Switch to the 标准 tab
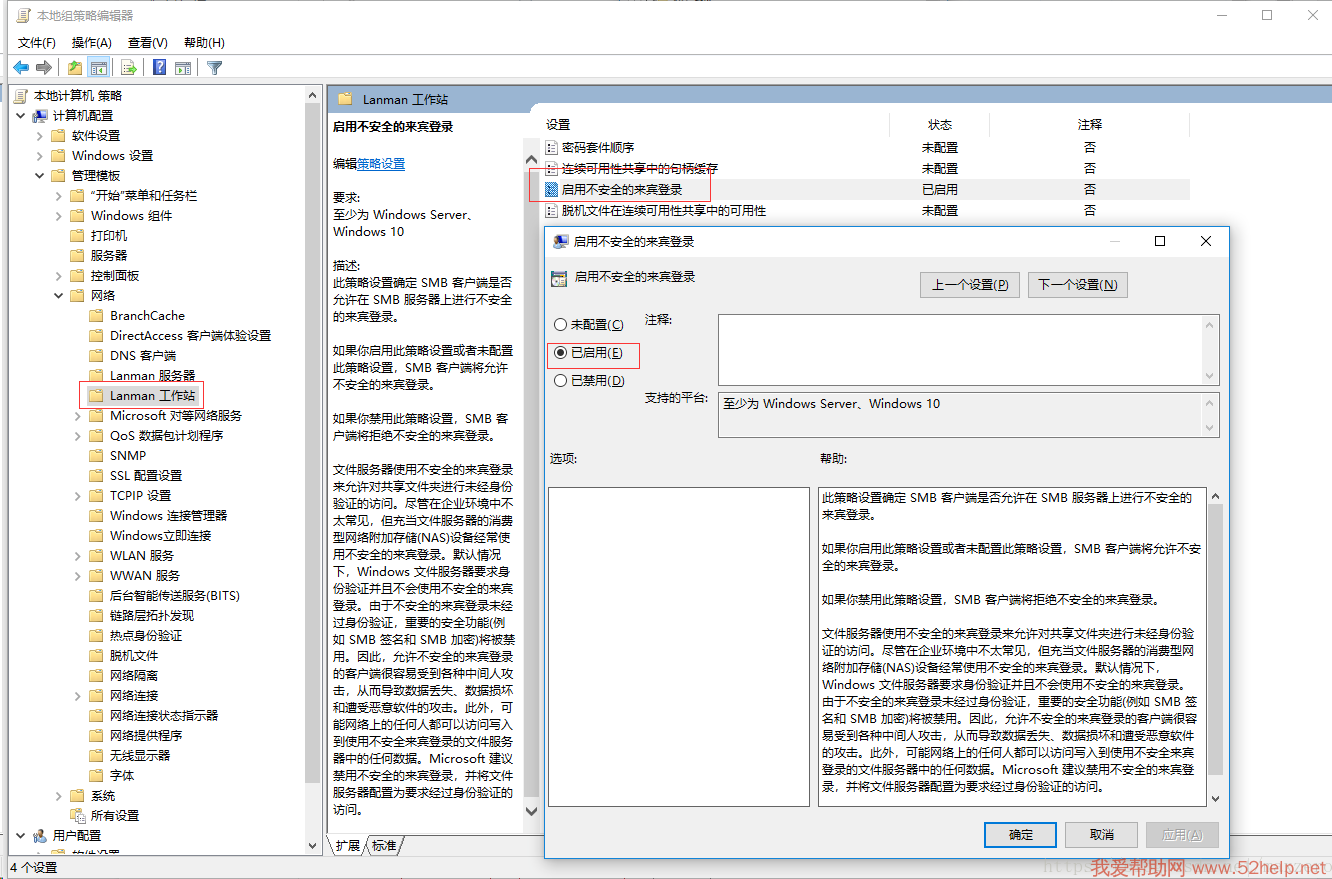 (384, 846)
